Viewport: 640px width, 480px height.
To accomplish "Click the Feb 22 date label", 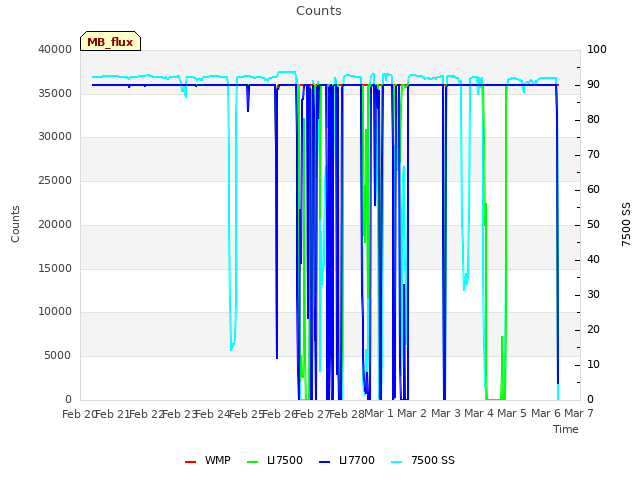I will point(146,414).
